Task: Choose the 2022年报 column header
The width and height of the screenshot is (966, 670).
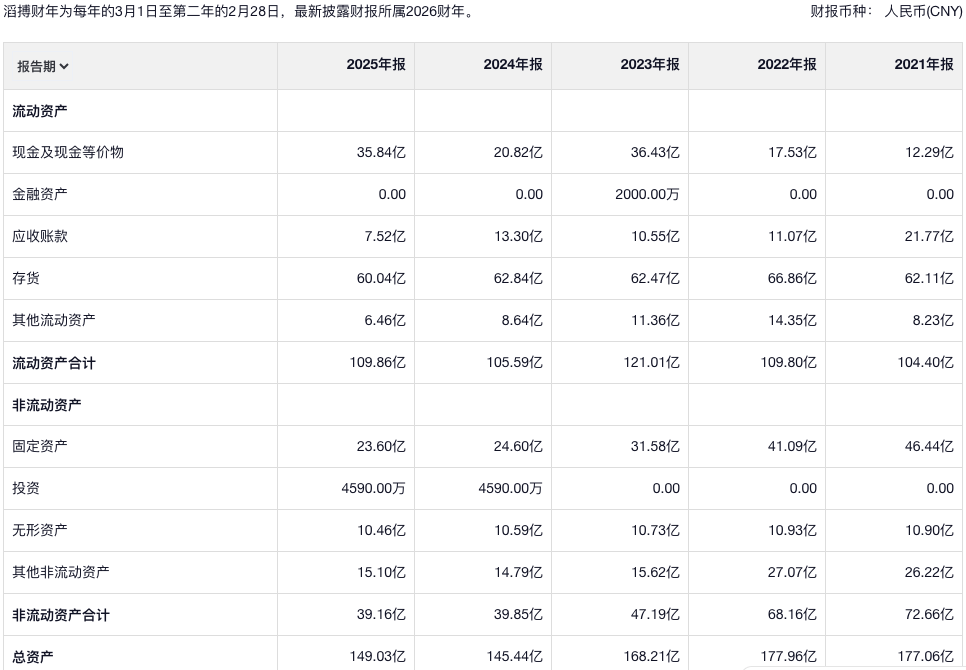Action: click(786, 65)
